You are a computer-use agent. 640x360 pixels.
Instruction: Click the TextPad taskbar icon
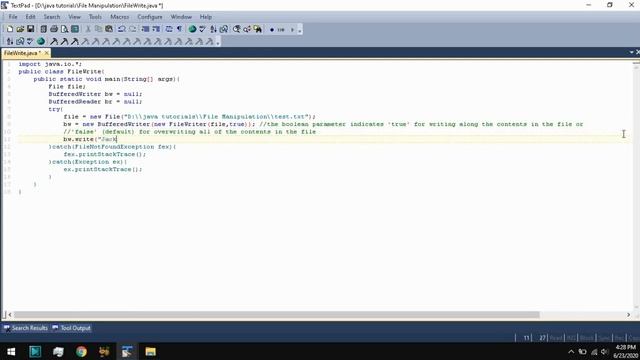(x=127, y=351)
